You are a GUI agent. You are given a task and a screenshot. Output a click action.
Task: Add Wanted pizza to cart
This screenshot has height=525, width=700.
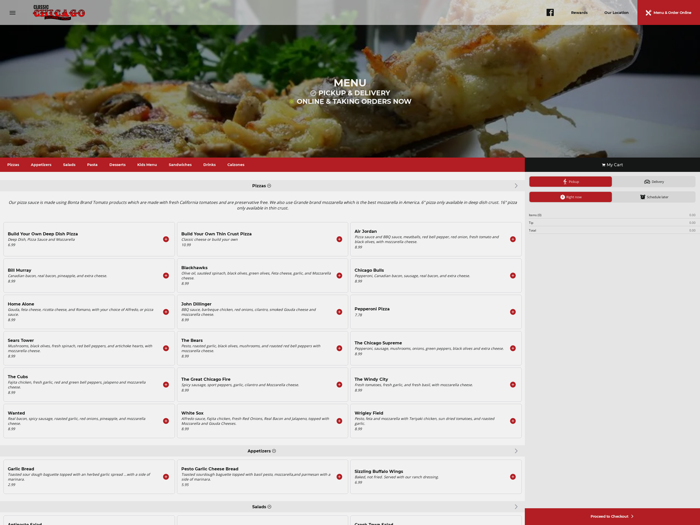(x=166, y=421)
